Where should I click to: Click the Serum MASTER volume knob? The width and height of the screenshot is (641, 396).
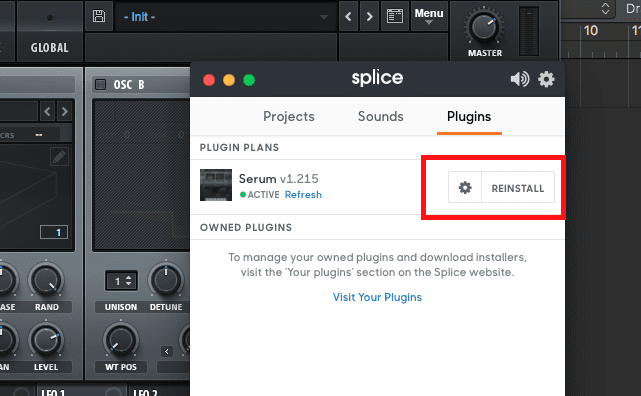tap(484, 27)
